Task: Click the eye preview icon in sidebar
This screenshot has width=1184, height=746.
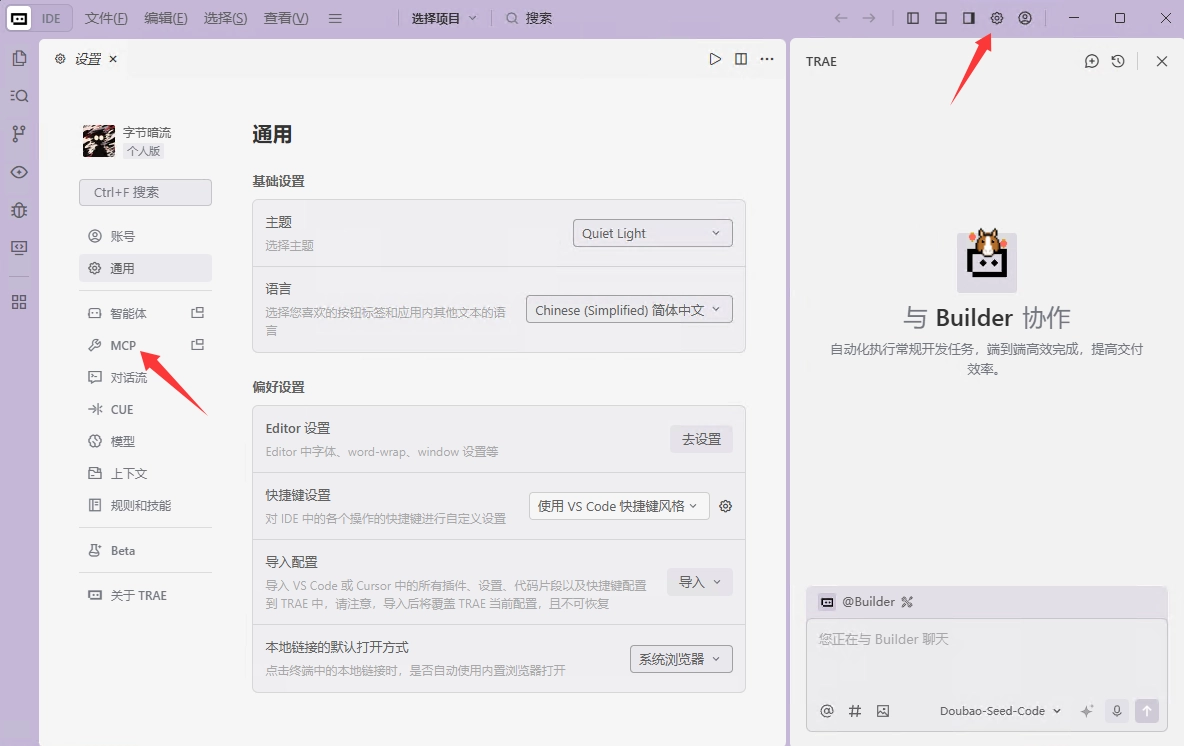Action: 20,172
